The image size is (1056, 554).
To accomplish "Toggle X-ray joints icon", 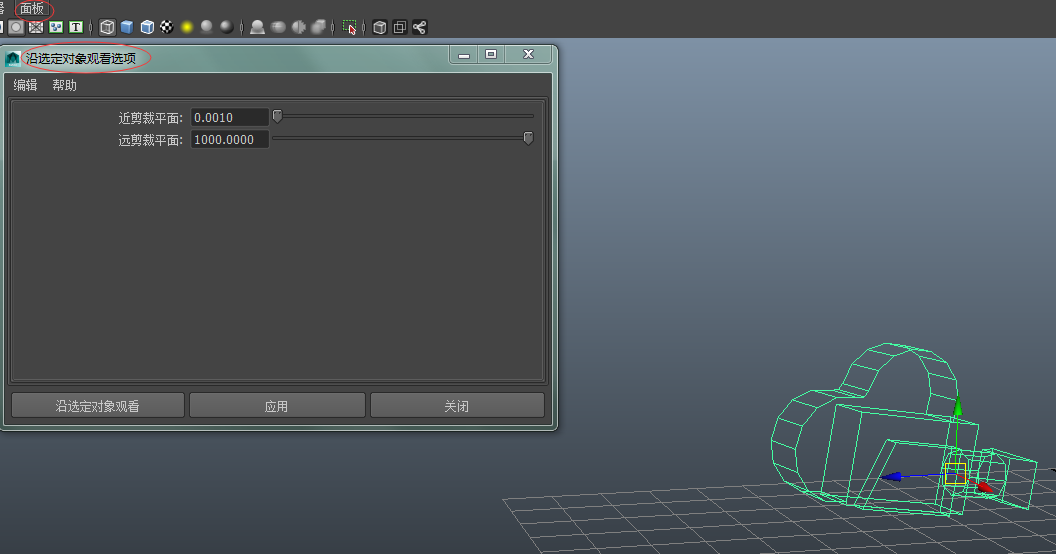I will (x=420, y=27).
